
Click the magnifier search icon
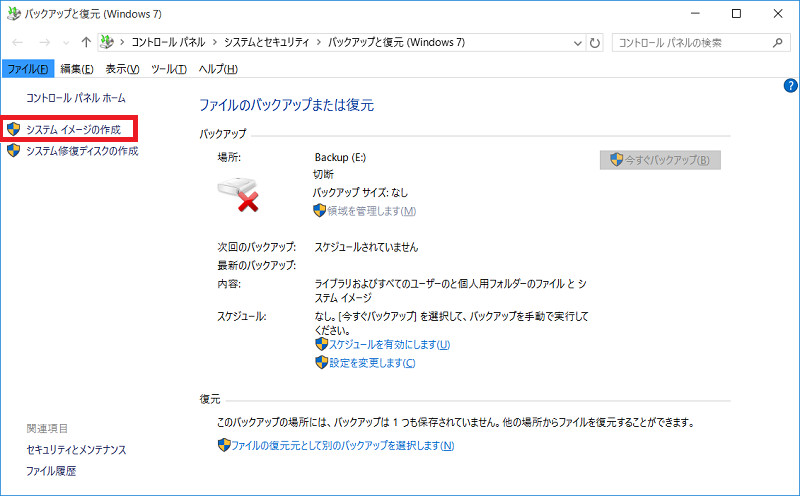(x=777, y=43)
